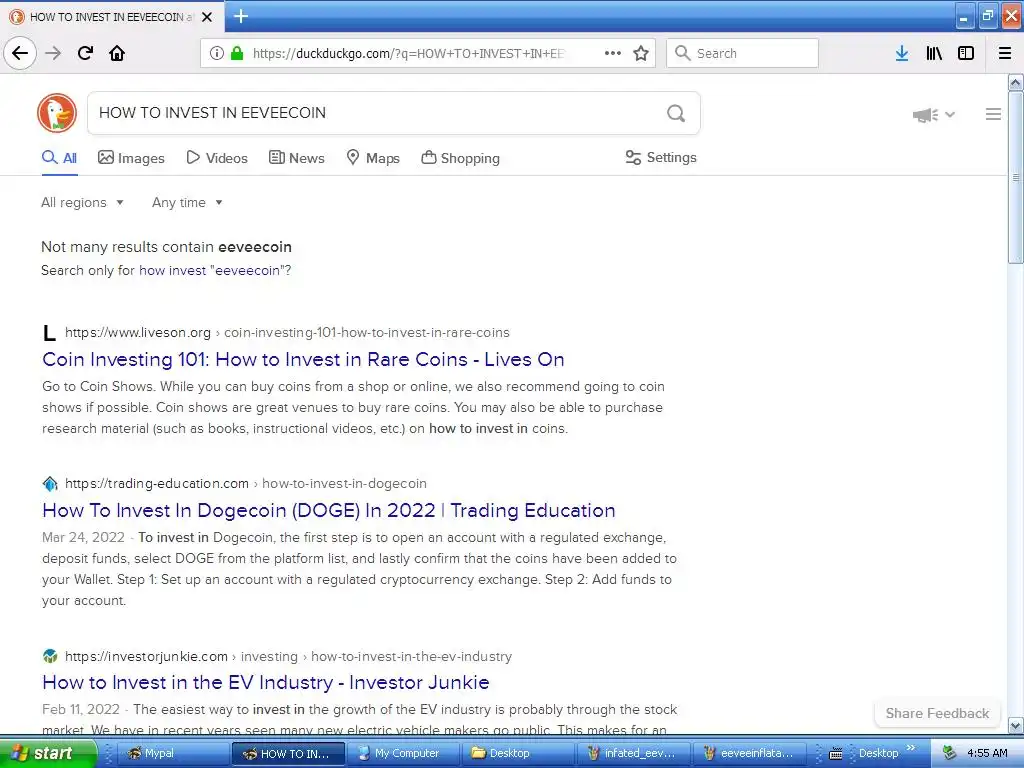Open the Settings dropdown near tabs
Image resolution: width=1024 pixels, height=768 pixels.
[x=661, y=157]
